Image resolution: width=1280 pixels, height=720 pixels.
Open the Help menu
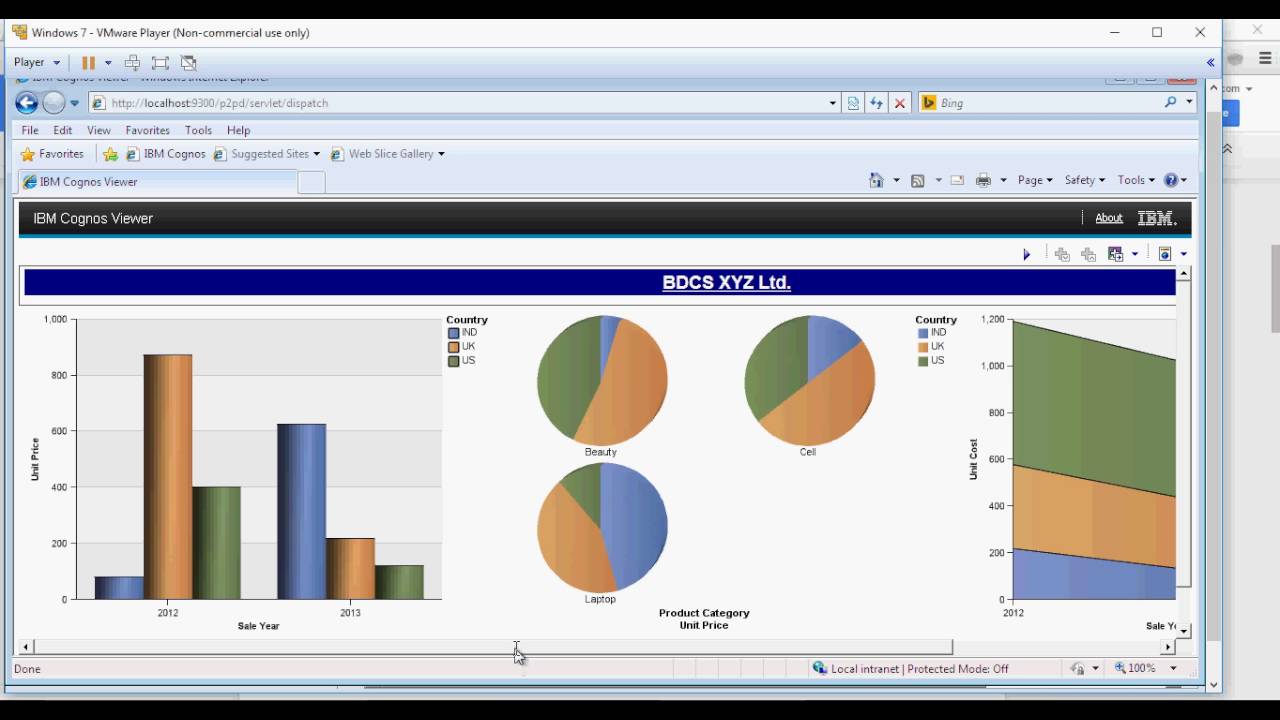click(238, 130)
